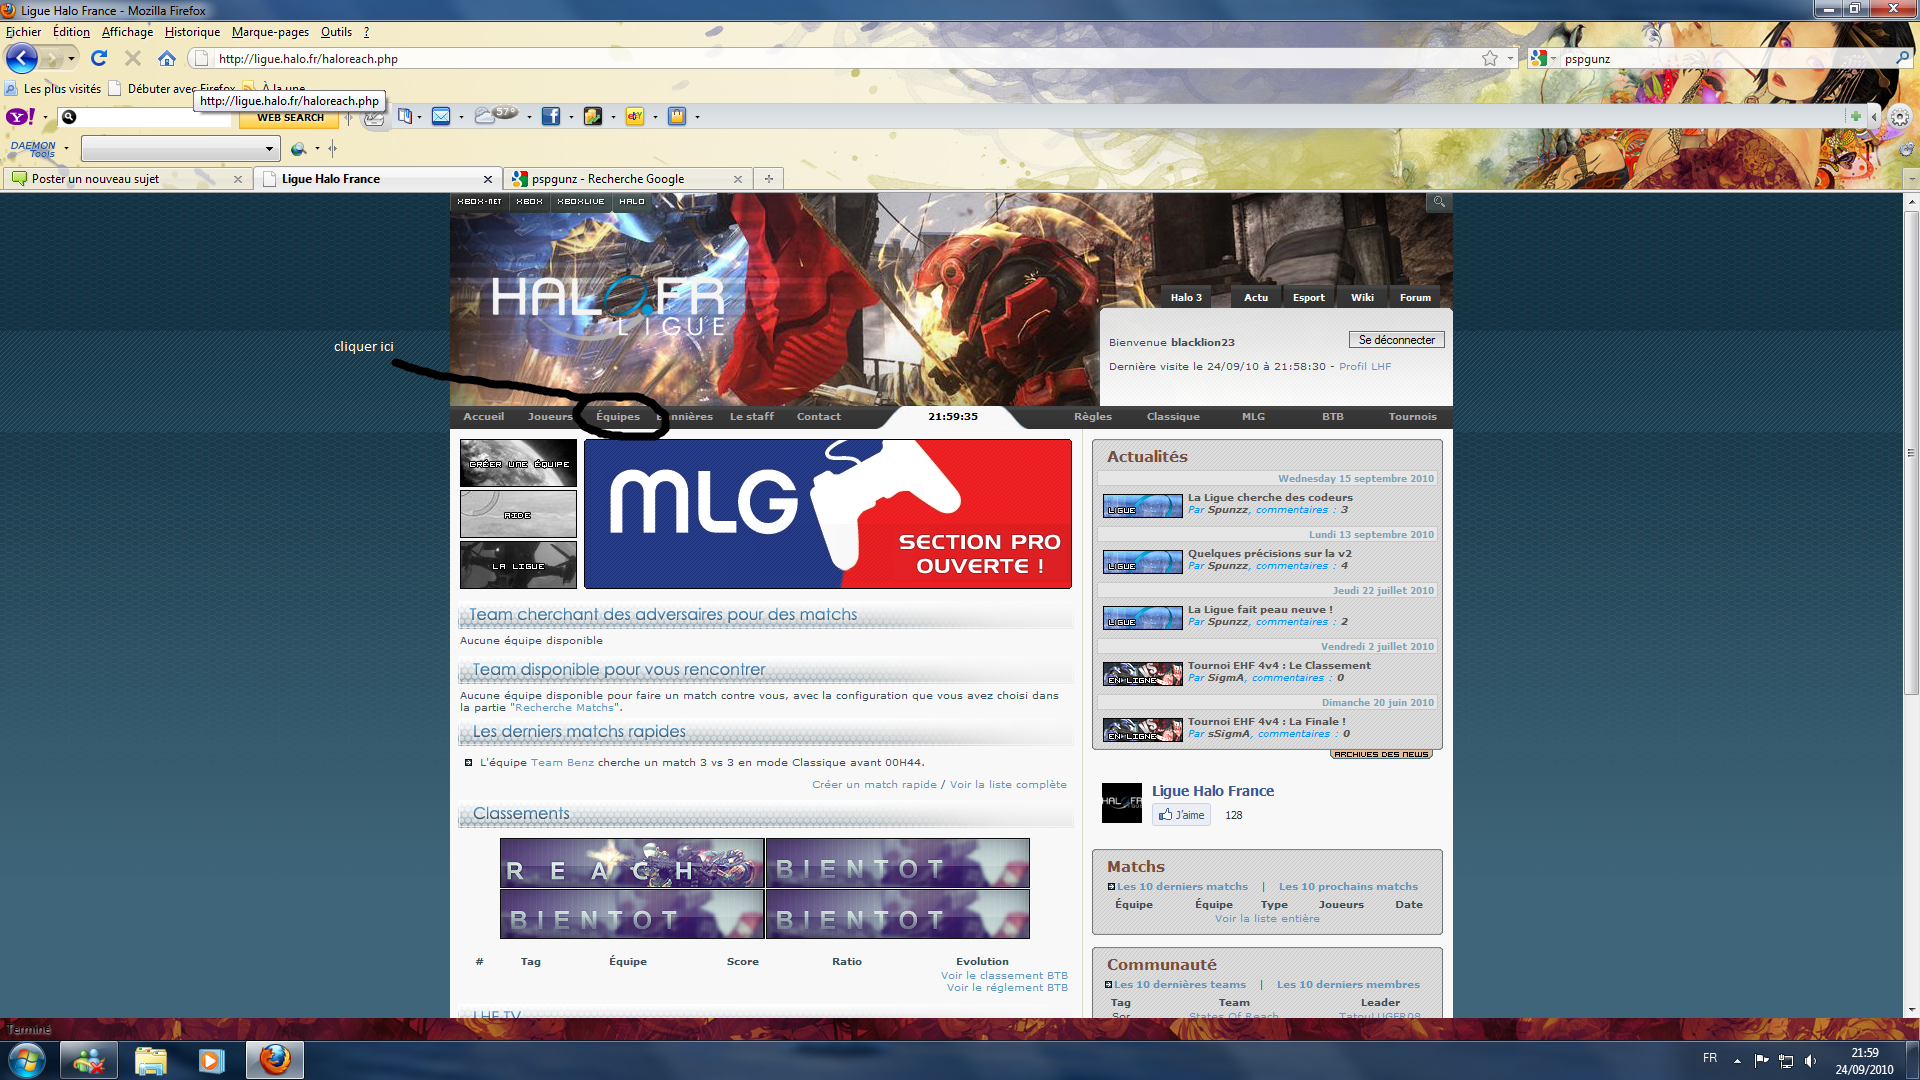Expand back/forward history dropdown arrow

click(71, 58)
